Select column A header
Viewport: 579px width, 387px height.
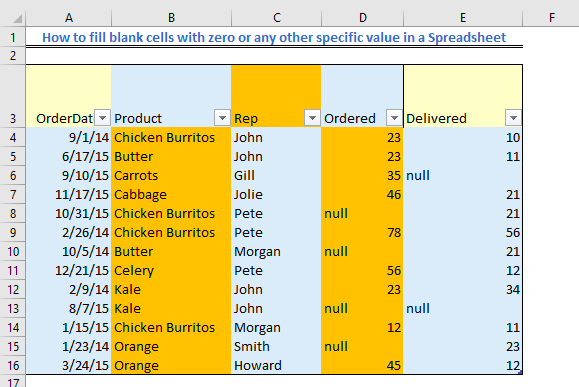(x=69, y=18)
